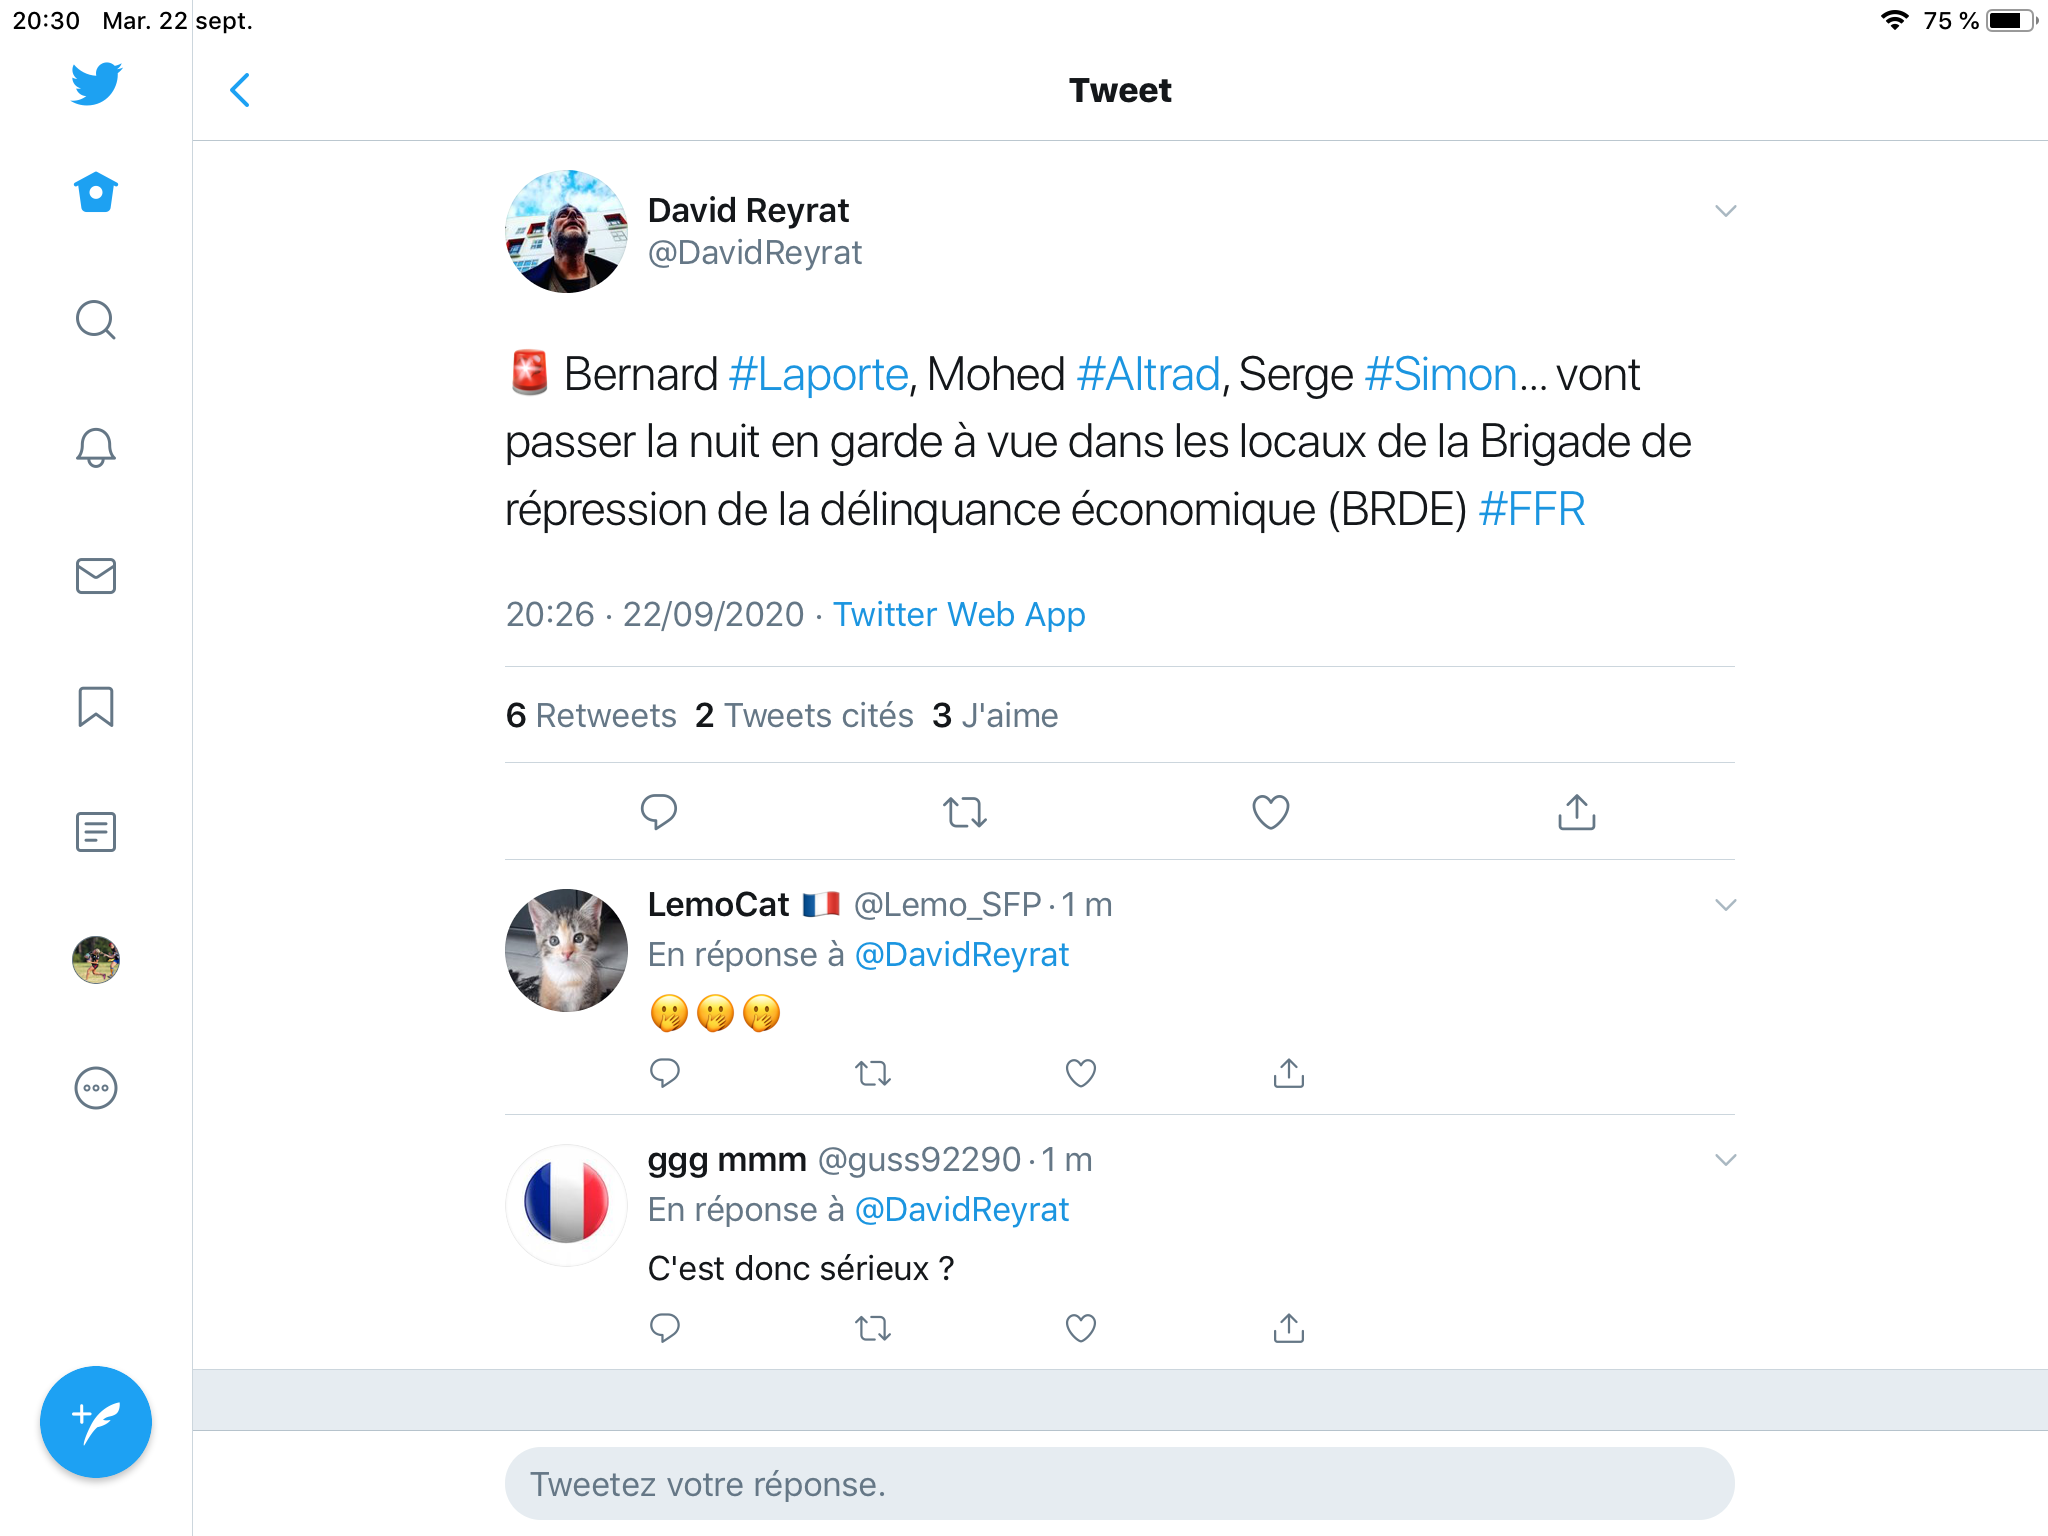Screen dimensions: 2048x1536
Task: Open bookmarks in sidebar
Action: tap(96, 706)
